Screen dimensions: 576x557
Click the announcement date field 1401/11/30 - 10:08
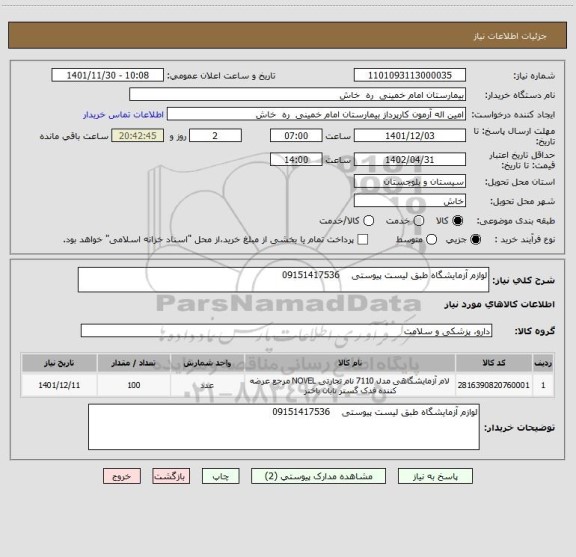click(108, 75)
